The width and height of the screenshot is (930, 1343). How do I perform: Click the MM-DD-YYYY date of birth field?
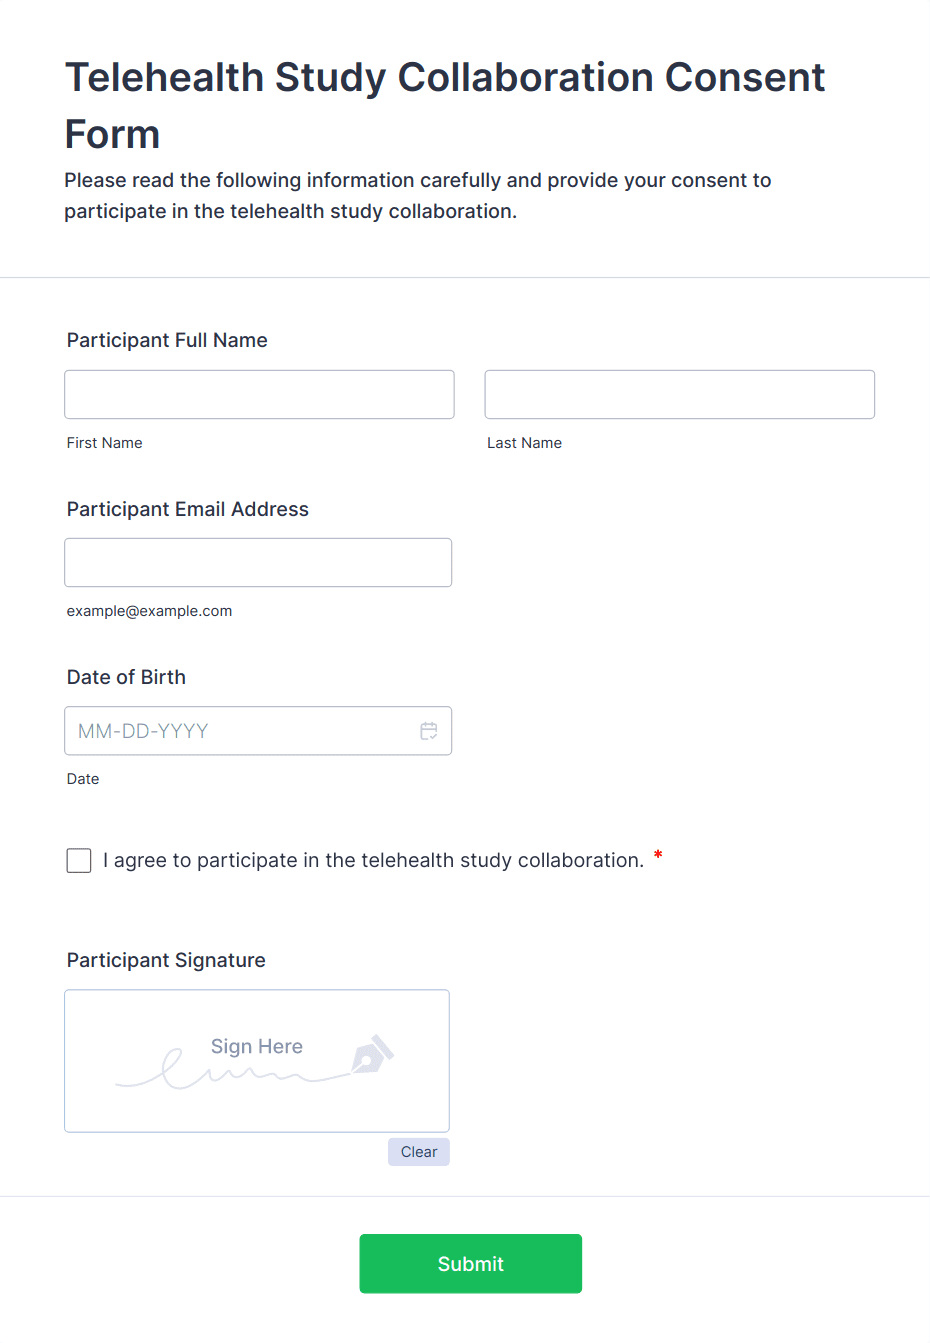pos(240,731)
